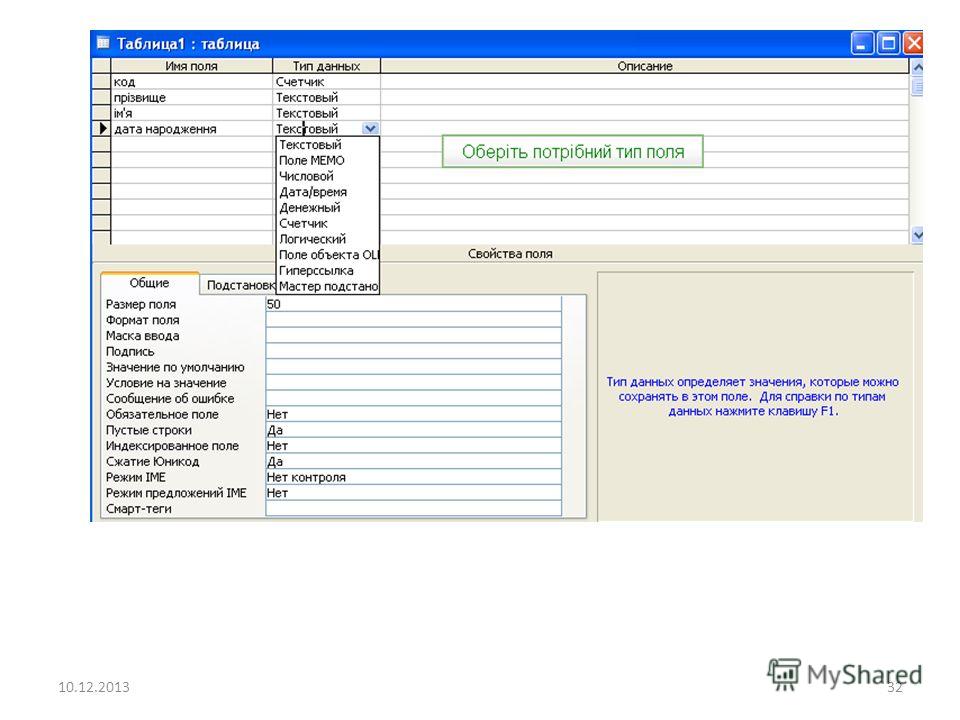
Task: Maximize the Таблица1 window
Action: coord(888,43)
